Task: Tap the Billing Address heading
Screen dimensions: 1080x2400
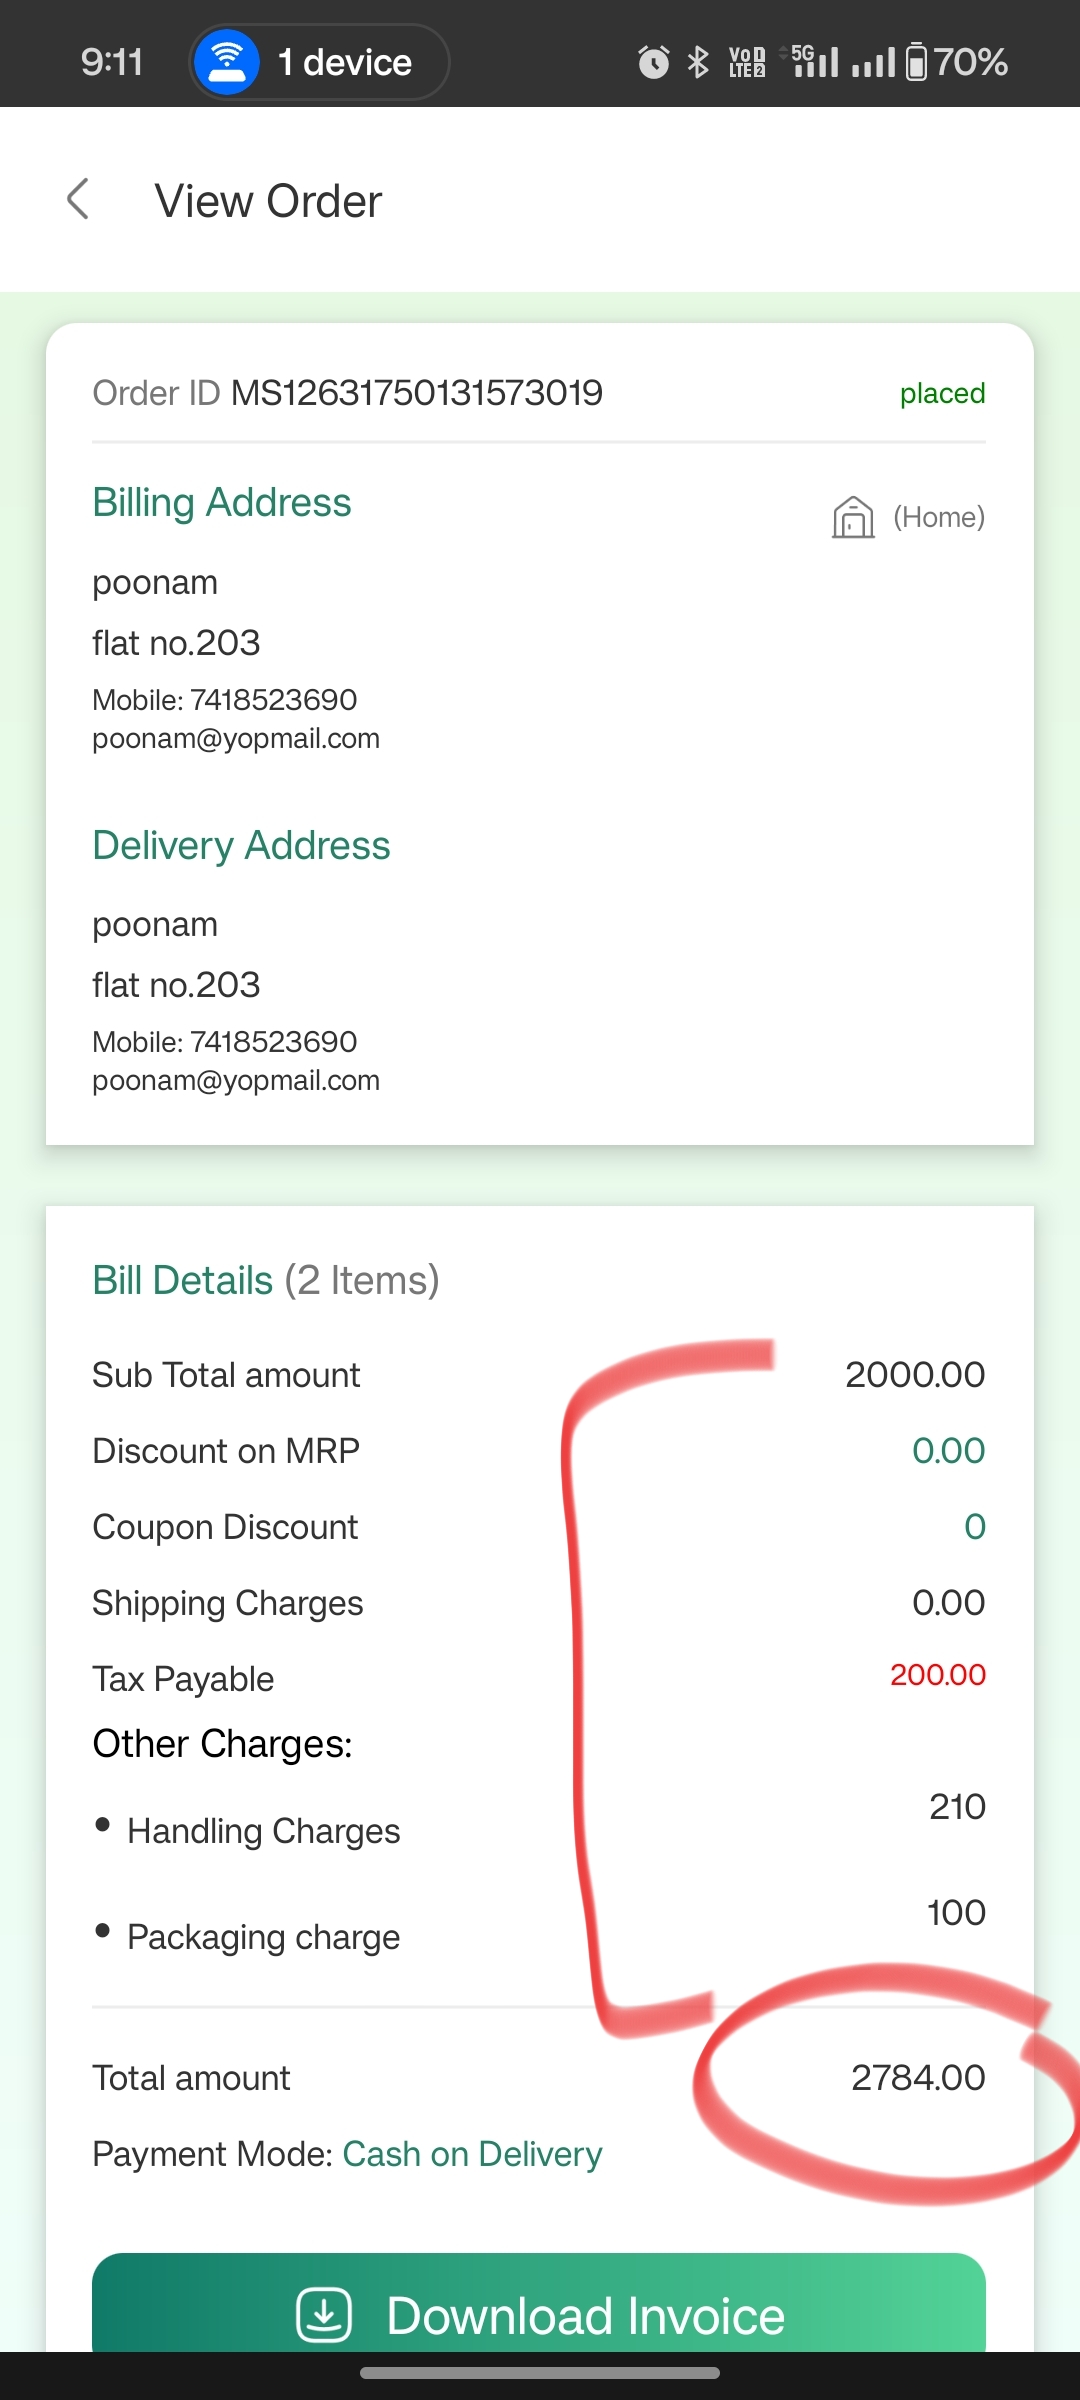Action: [222, 502]
